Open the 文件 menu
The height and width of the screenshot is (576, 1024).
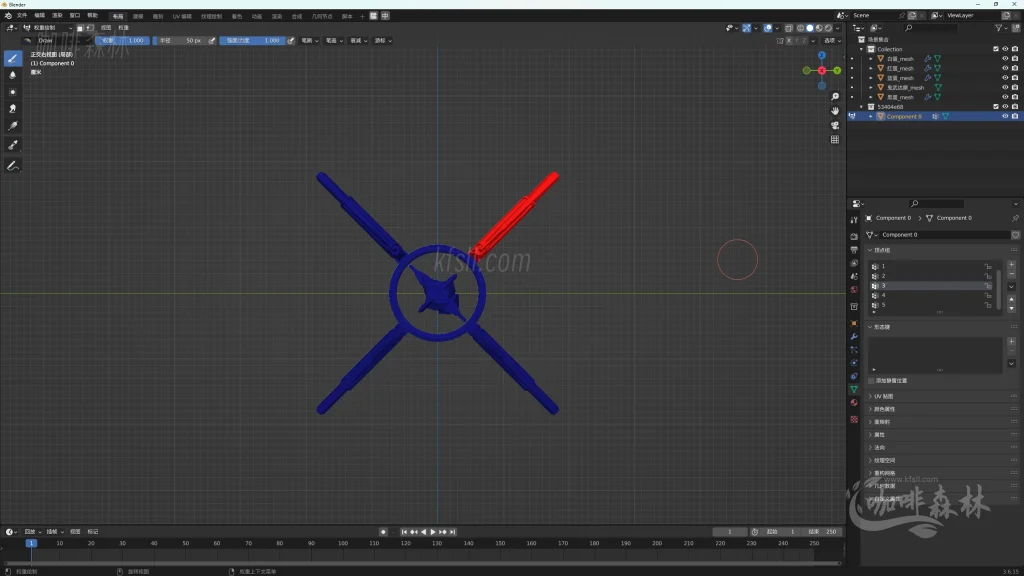[22, 16]
